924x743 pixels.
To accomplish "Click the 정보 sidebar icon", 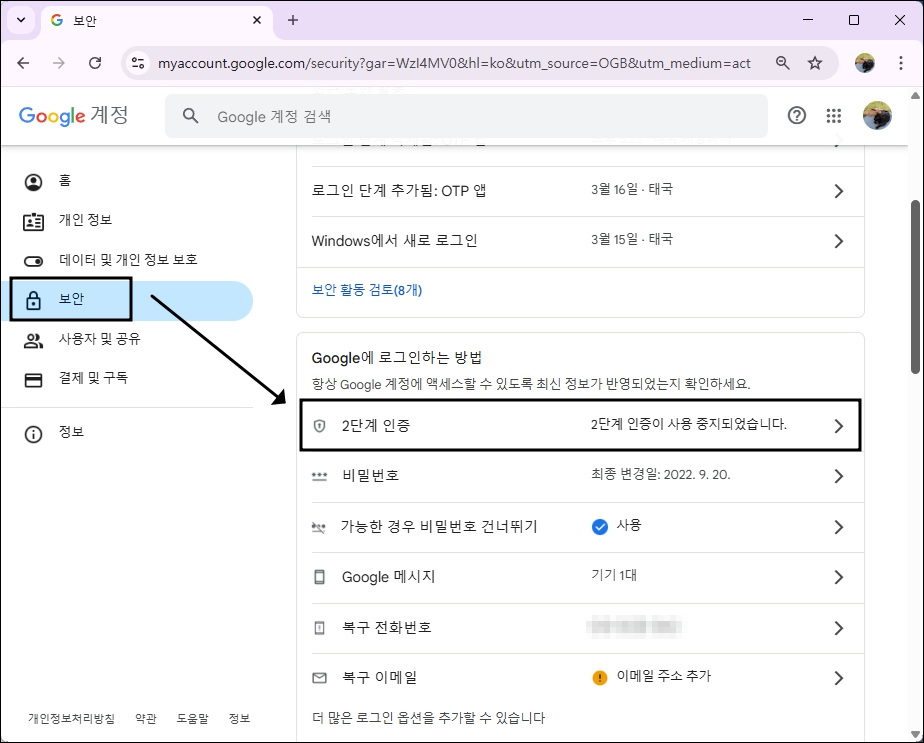I will coord(60,432).
